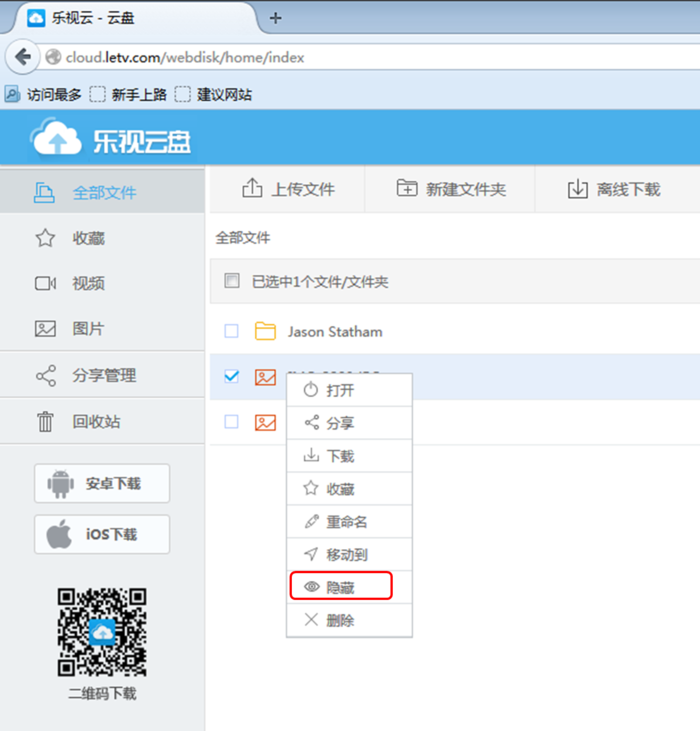Click the download-box icon beside 离线下载
This screenshot has height=731, width=700.
click(577, 189)
